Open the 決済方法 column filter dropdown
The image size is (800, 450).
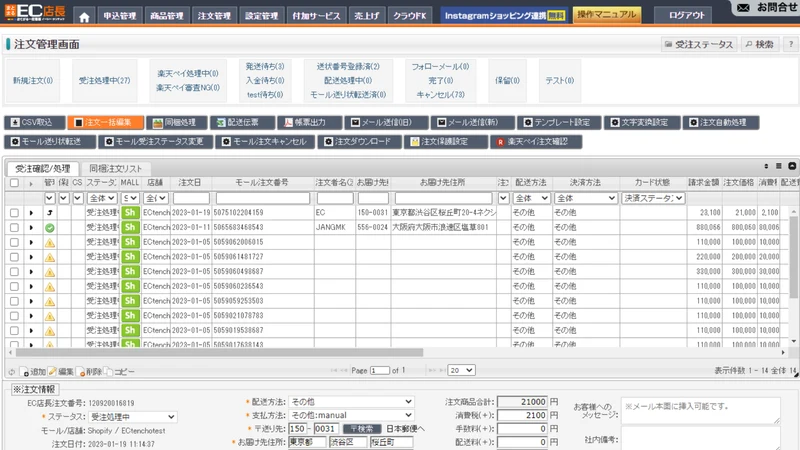586,198
